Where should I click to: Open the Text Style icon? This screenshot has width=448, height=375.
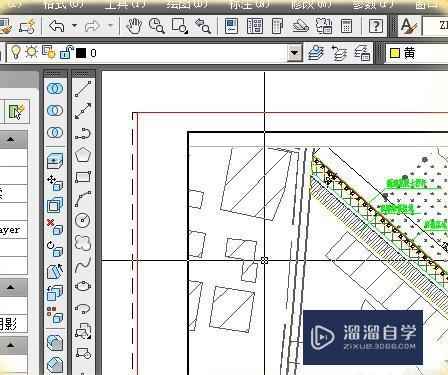408,26
